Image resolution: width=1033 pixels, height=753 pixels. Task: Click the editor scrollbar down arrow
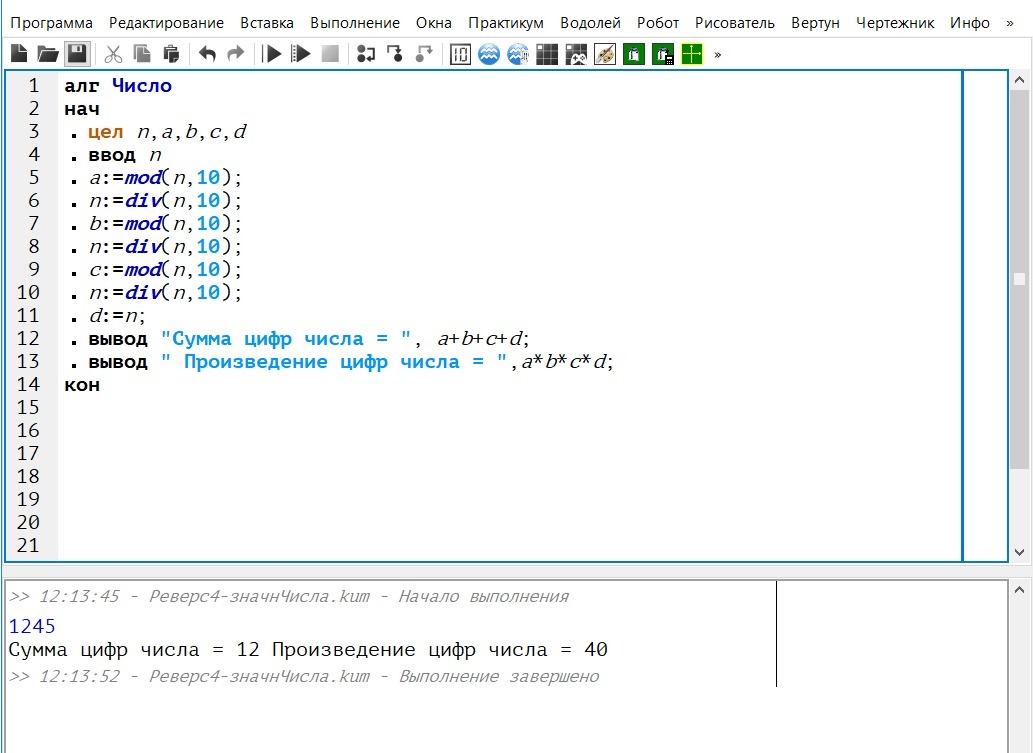click(1019, 552)
